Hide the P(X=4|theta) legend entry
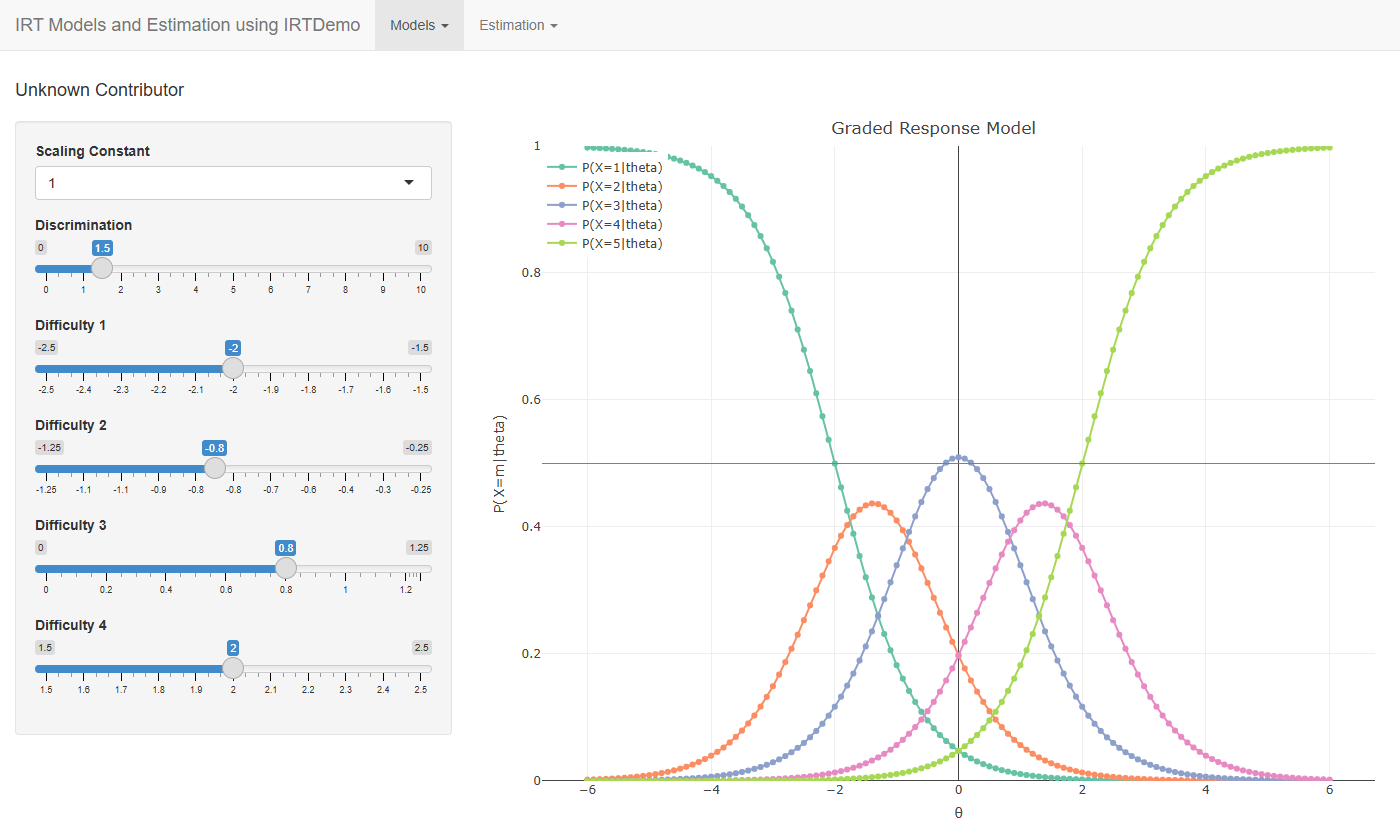Image resolution: width=1400 pixels, height=821 pixels. [605, 225]
